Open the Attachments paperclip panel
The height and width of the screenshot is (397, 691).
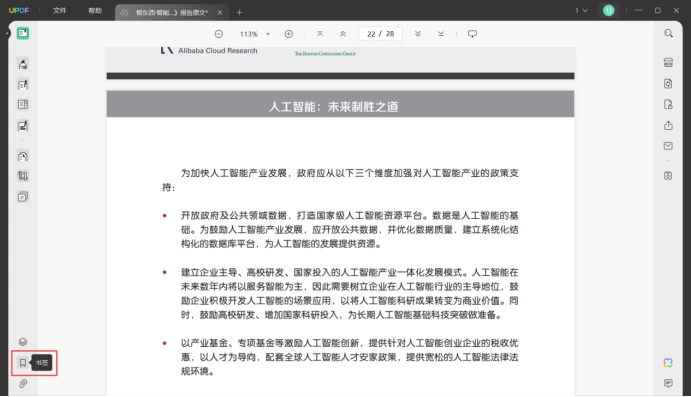[x=23, y=383]
